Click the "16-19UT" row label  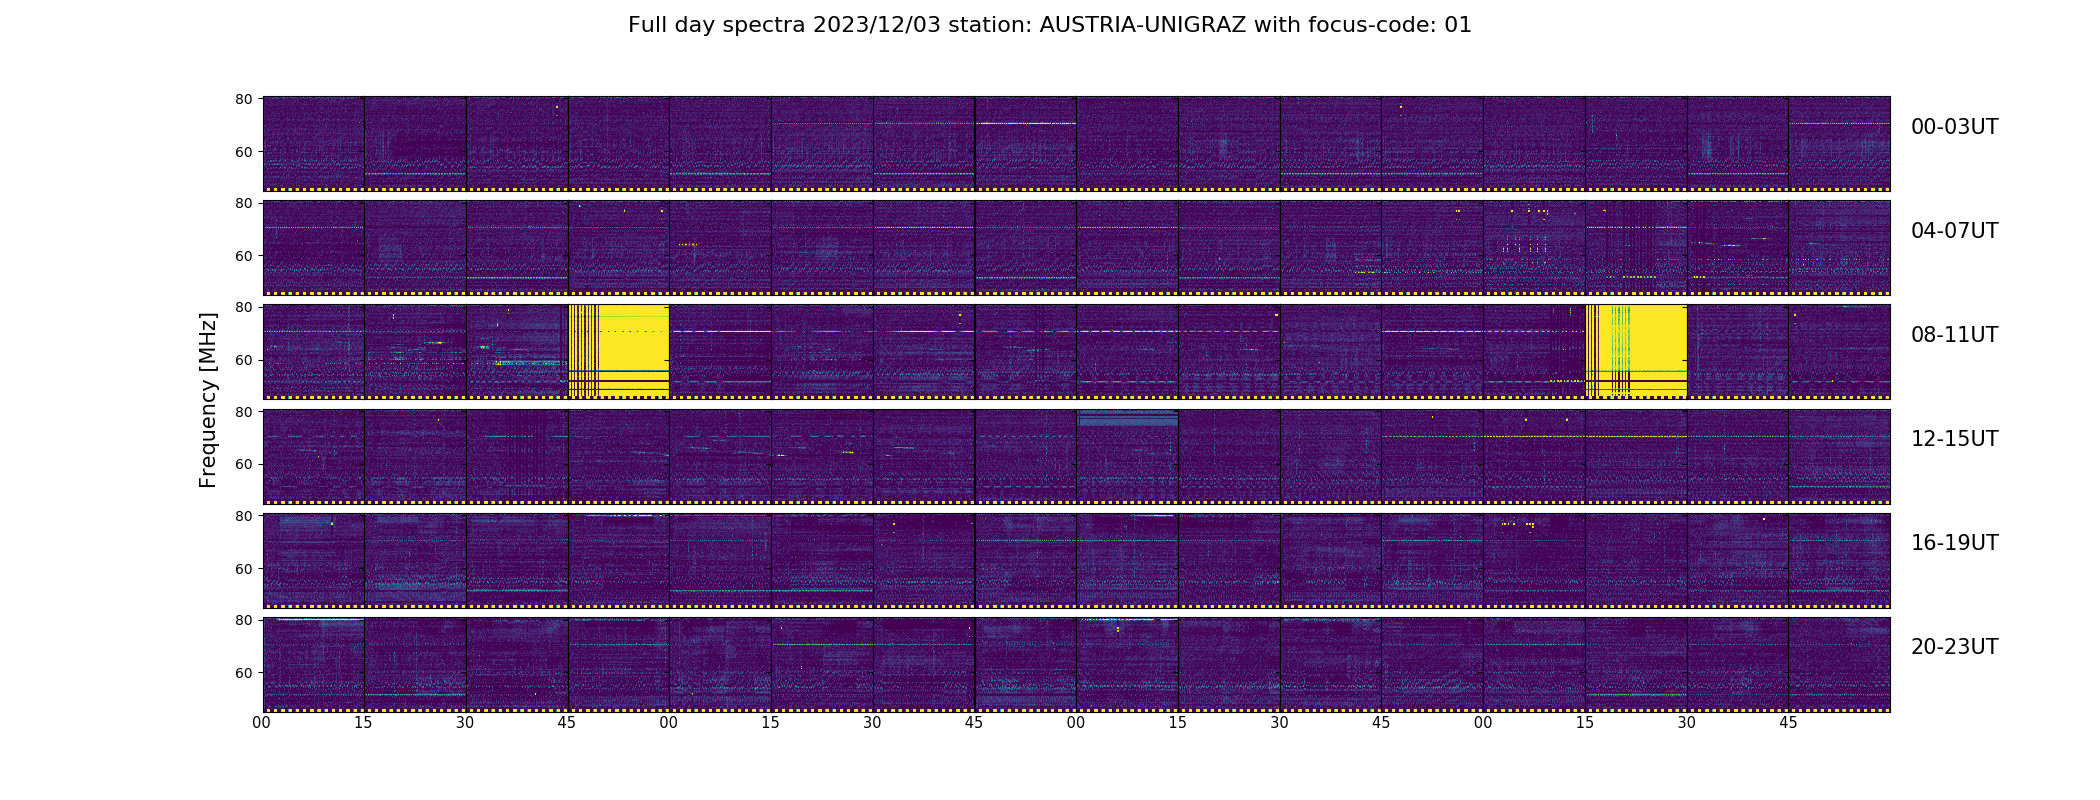coord(1954,543)
